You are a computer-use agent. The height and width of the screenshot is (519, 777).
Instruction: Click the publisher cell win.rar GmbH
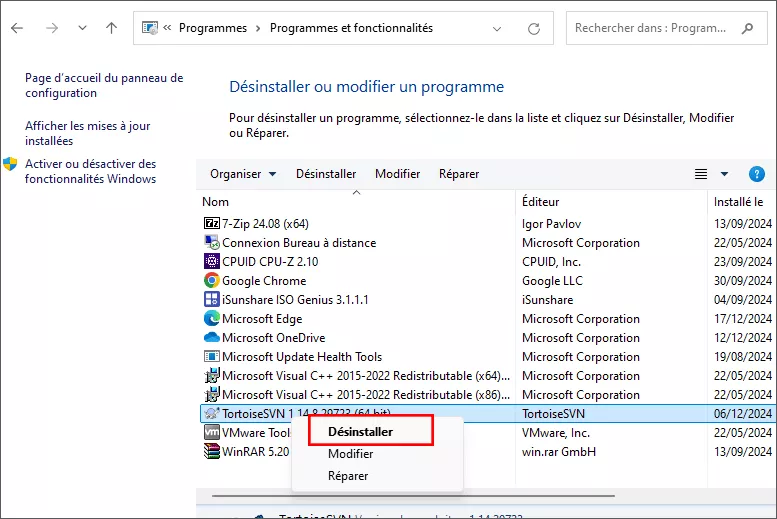[x=558, y=452]
